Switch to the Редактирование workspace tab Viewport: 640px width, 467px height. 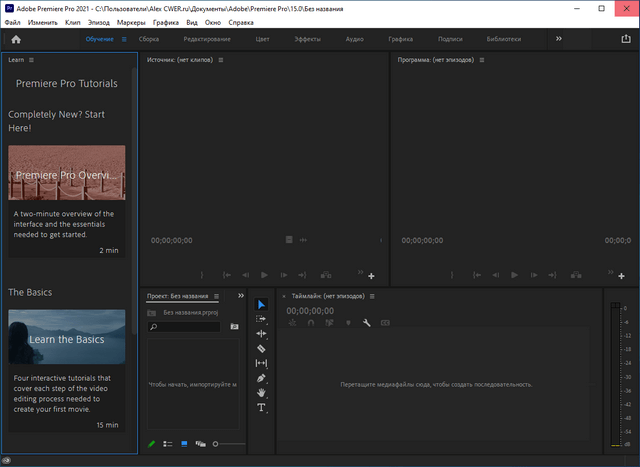tap(207, 39)
